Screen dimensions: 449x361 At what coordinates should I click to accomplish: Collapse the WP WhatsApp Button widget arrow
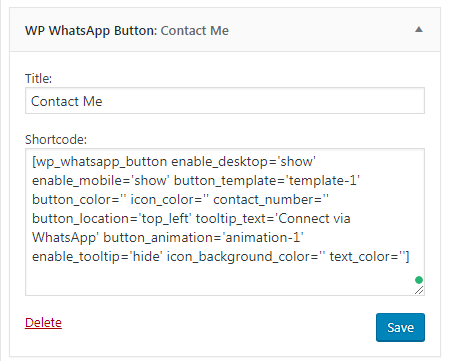419,30
